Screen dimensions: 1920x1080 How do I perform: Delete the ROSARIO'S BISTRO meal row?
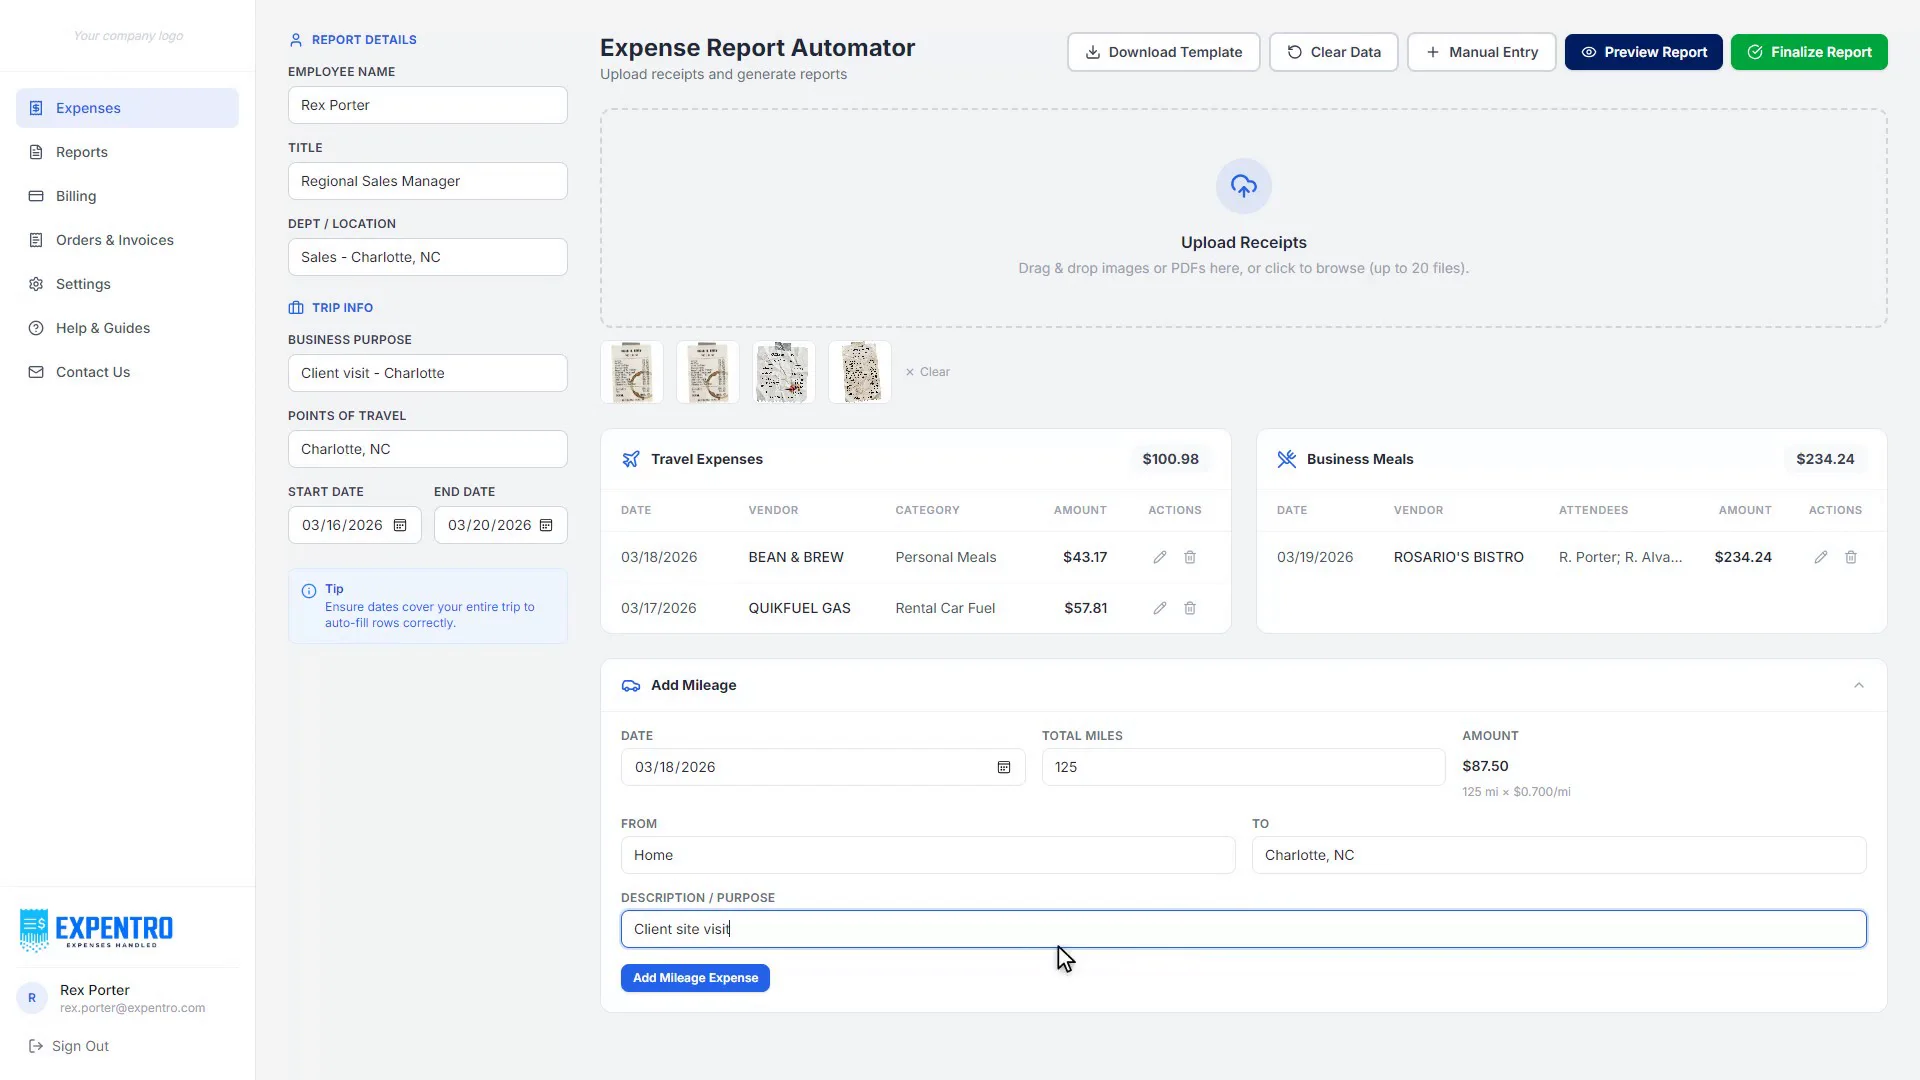coord(1851,557)
